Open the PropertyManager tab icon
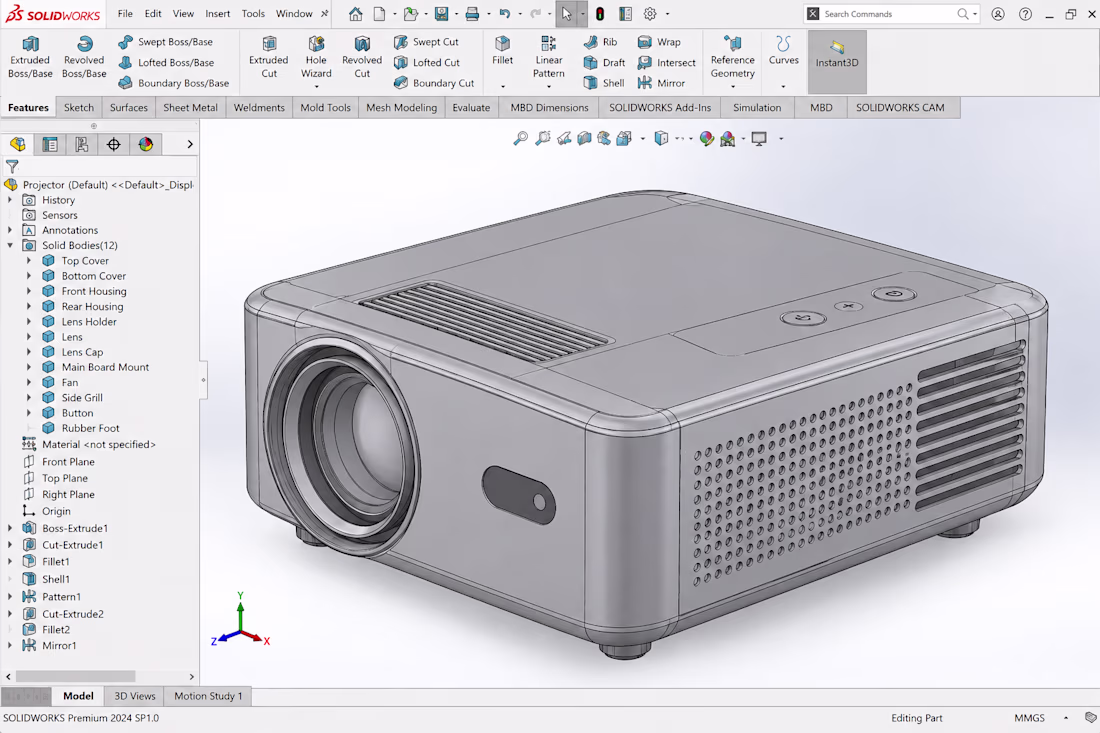 pos(50,144)
